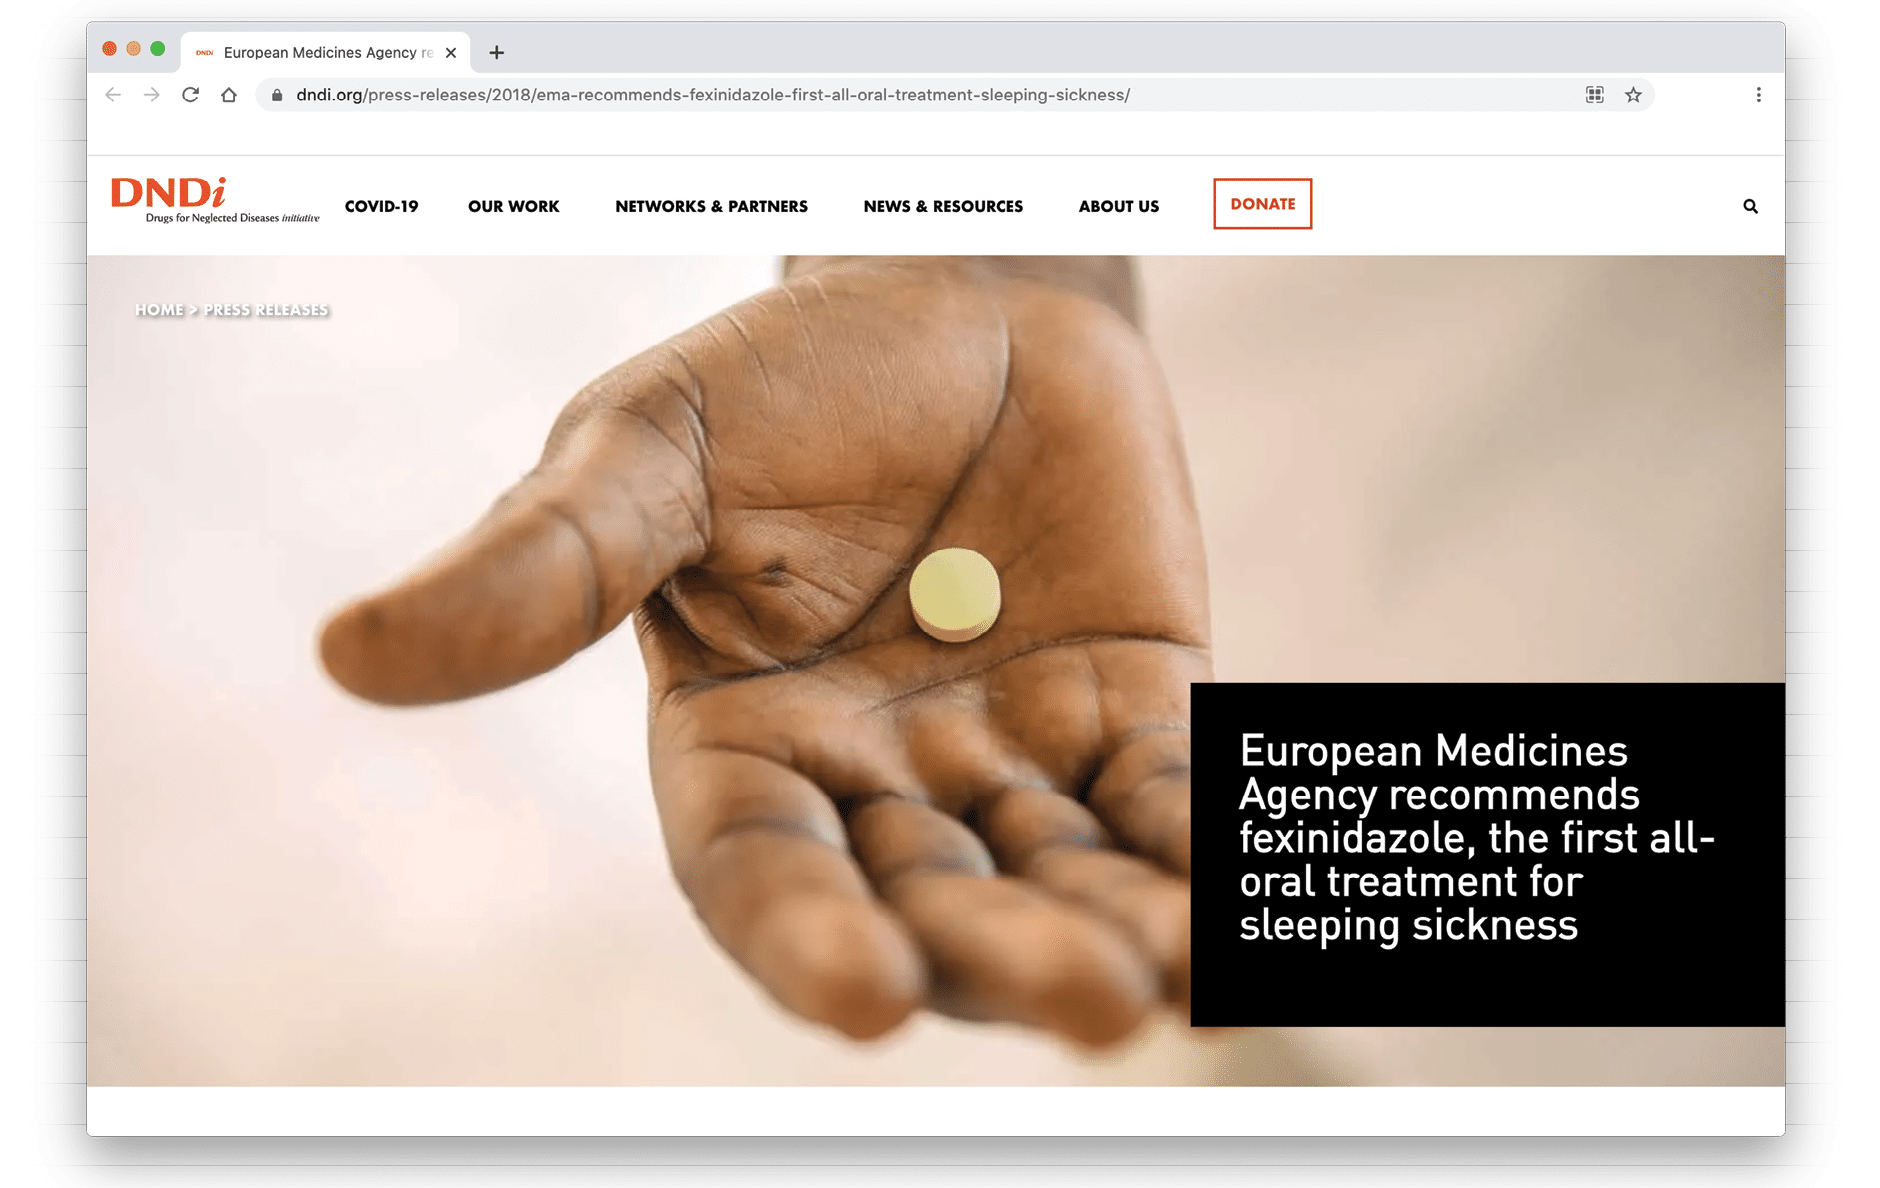The image size is (1880, 1188).
Task: Open the OUR WORK menu
Action: tap(514, 206)
